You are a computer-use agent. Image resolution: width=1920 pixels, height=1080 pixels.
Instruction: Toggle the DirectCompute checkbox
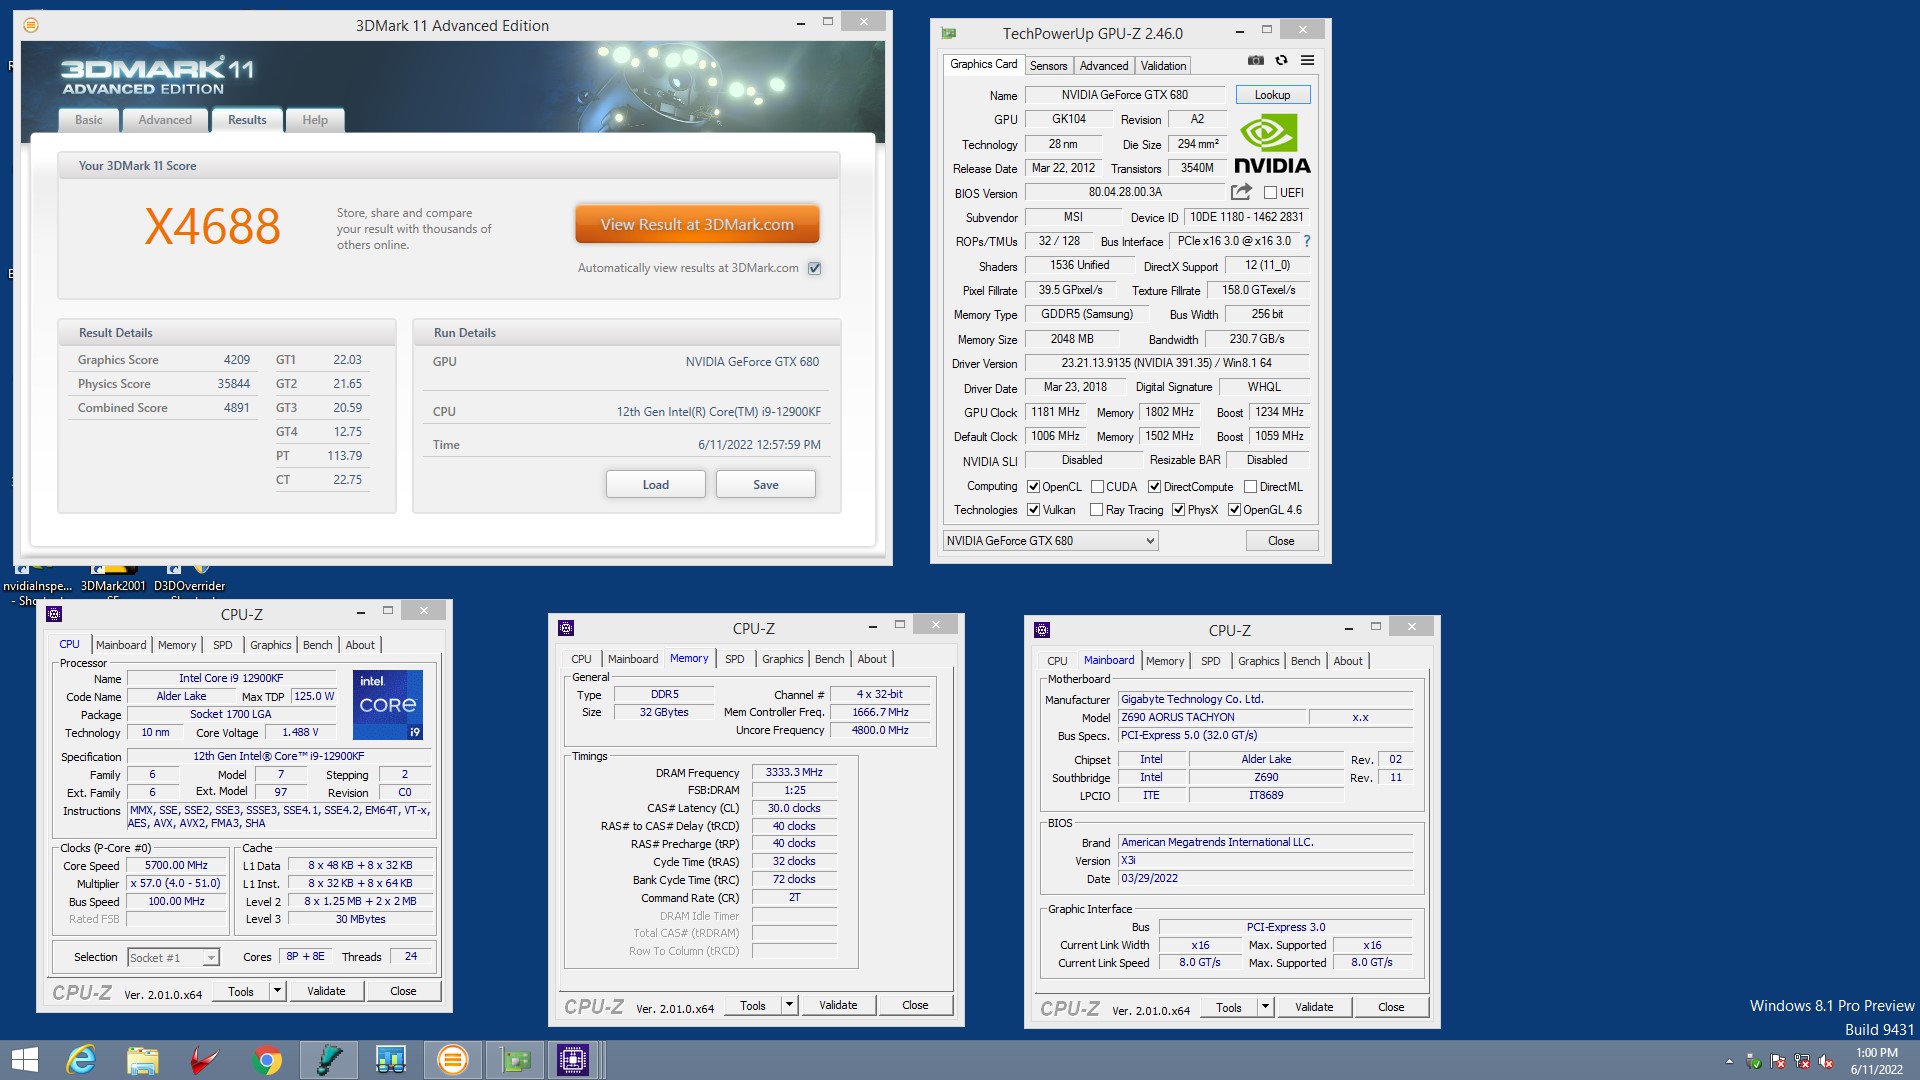(x=1154, y=487)
